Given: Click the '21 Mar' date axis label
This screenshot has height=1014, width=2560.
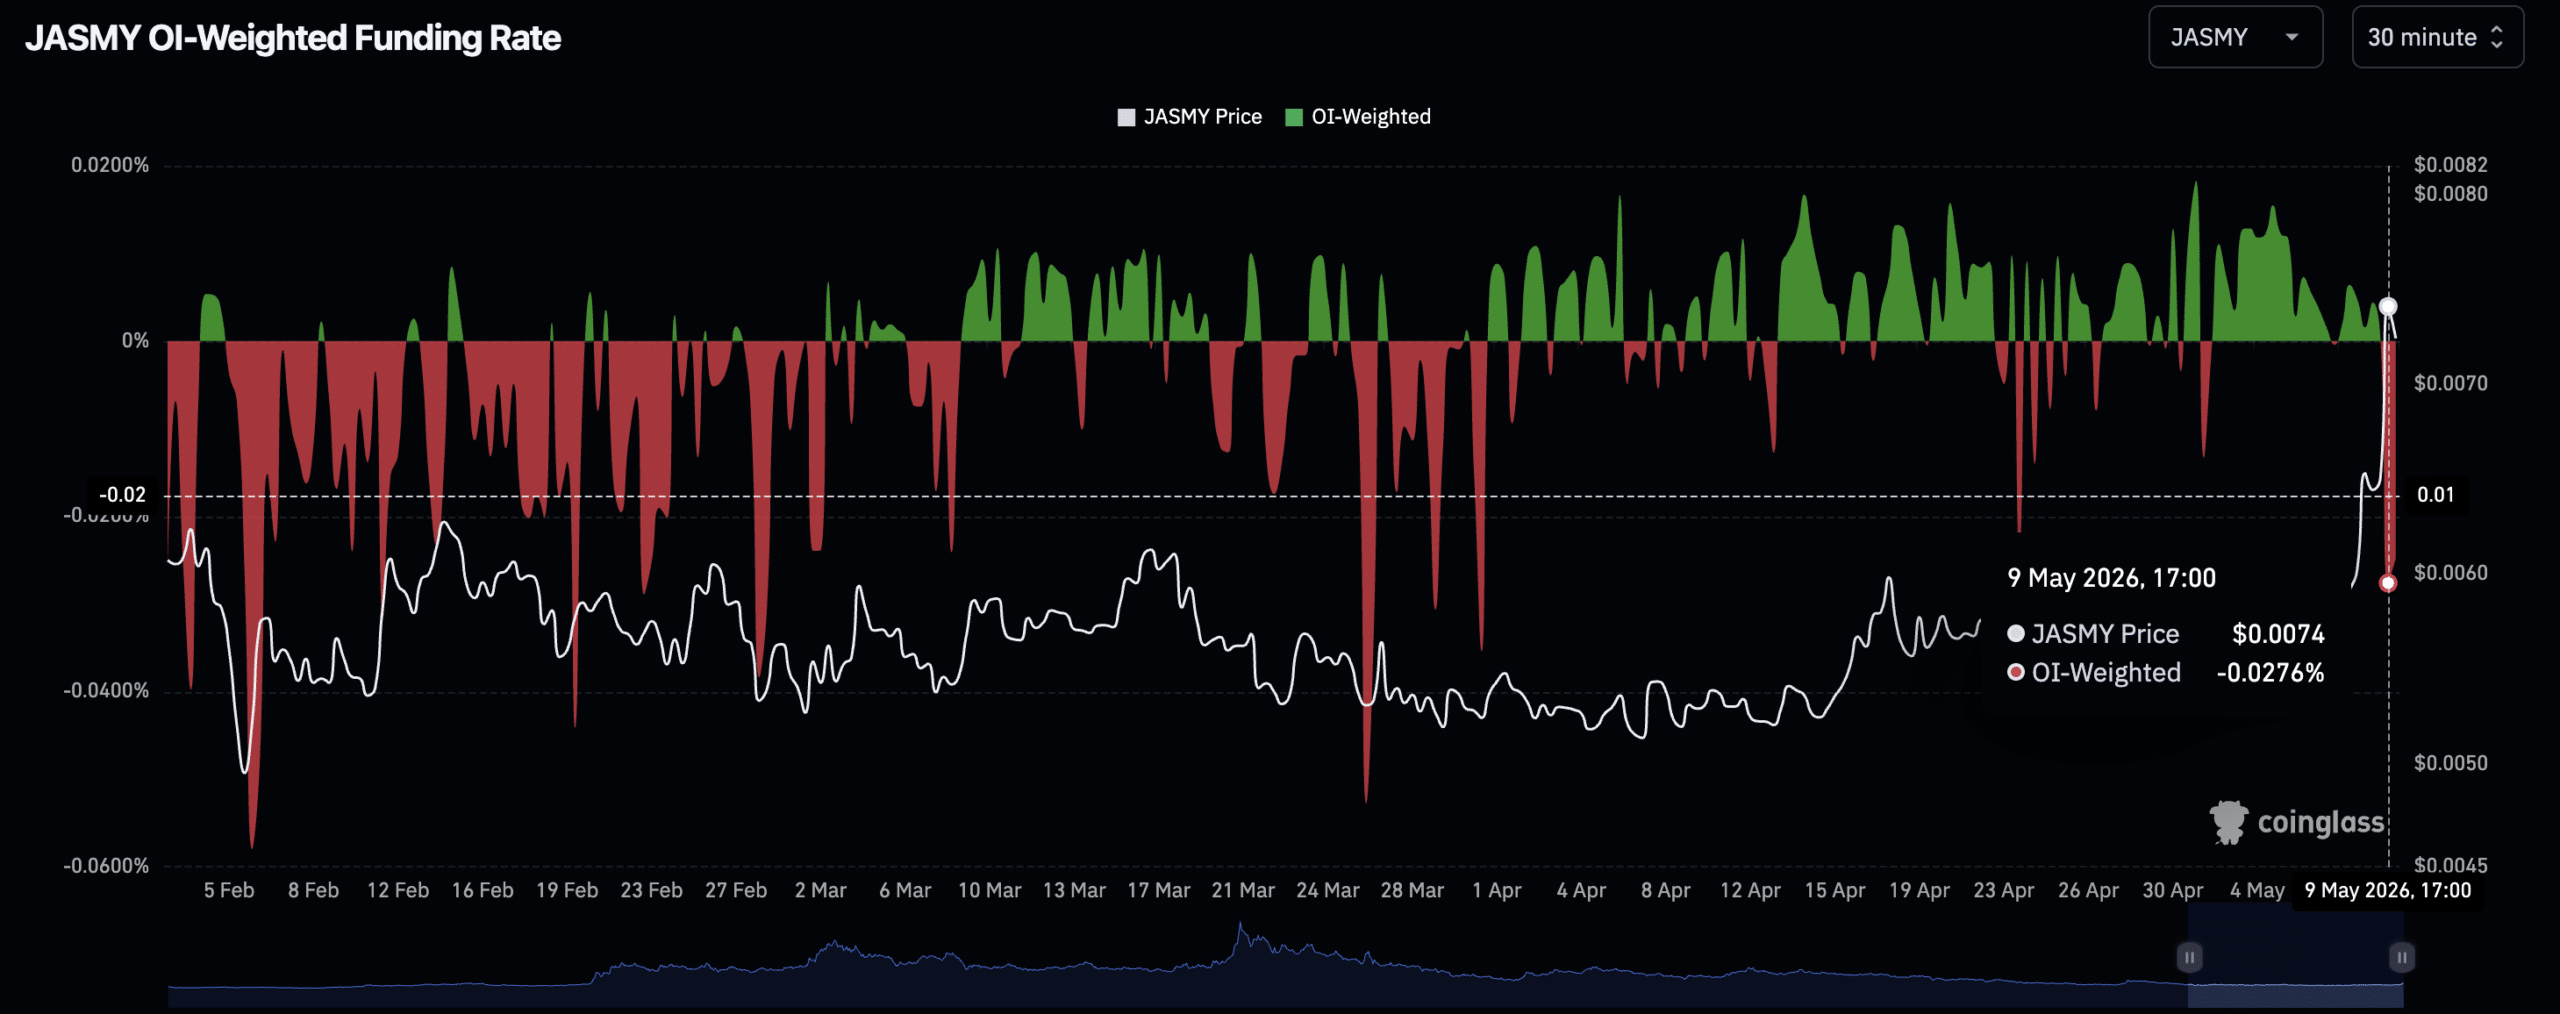Looking at the screenshot, I should tap(1243, 890).
